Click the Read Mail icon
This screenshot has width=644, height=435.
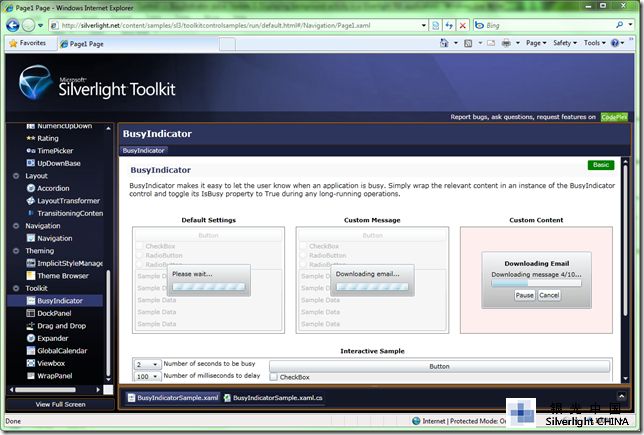point(491,43)
